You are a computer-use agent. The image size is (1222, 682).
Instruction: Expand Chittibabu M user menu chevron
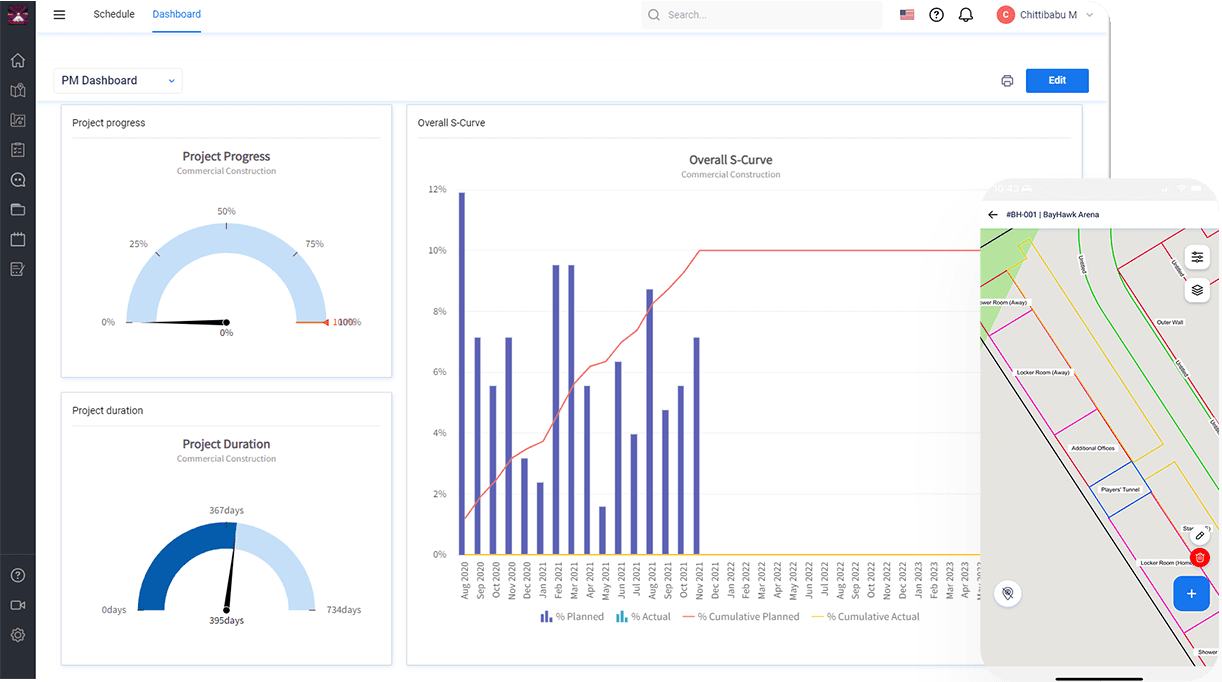click(x=1089, y=15)
